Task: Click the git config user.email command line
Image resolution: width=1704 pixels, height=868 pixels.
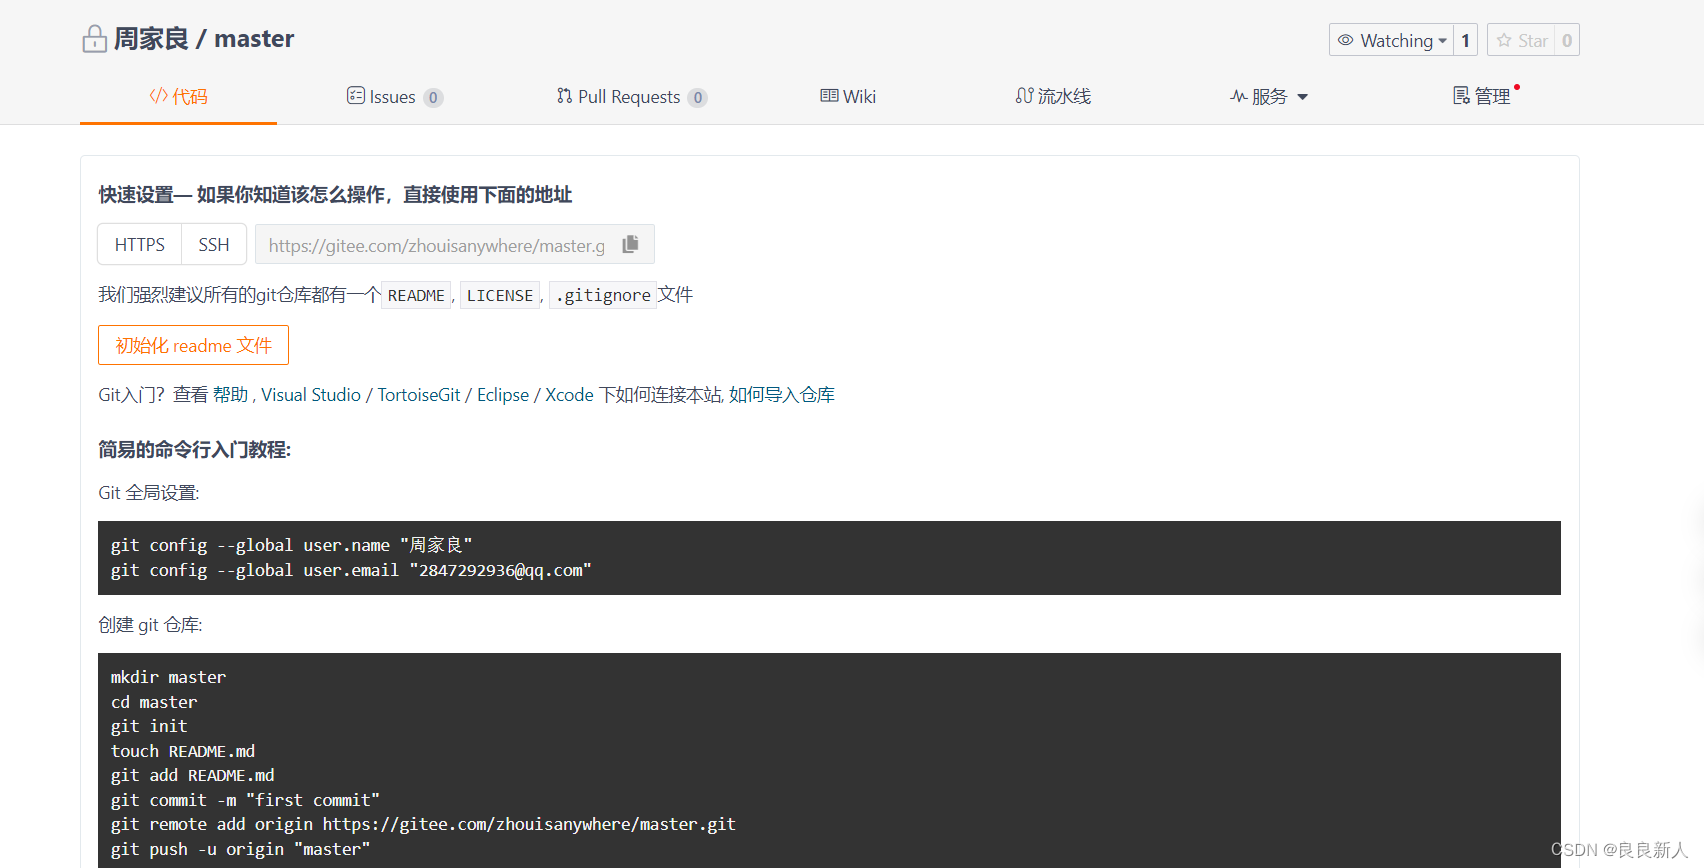Action: tap(351, 570)
